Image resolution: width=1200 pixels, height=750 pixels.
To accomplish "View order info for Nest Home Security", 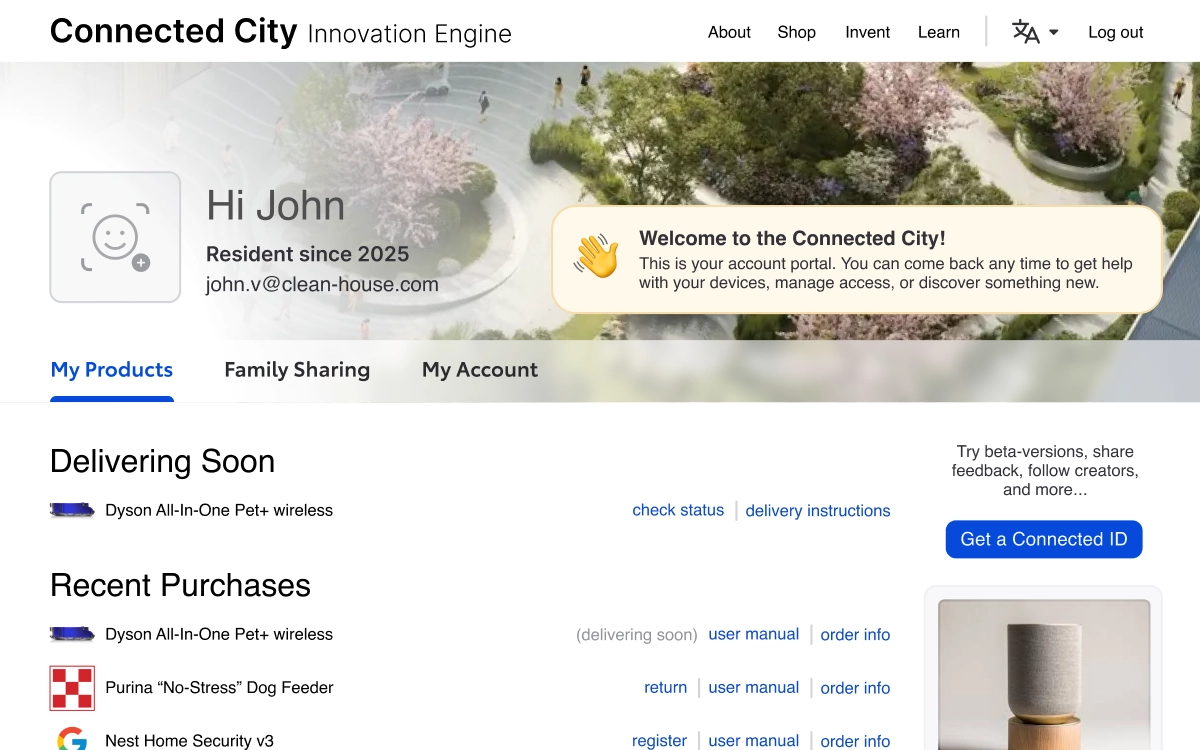I will 856,741.
